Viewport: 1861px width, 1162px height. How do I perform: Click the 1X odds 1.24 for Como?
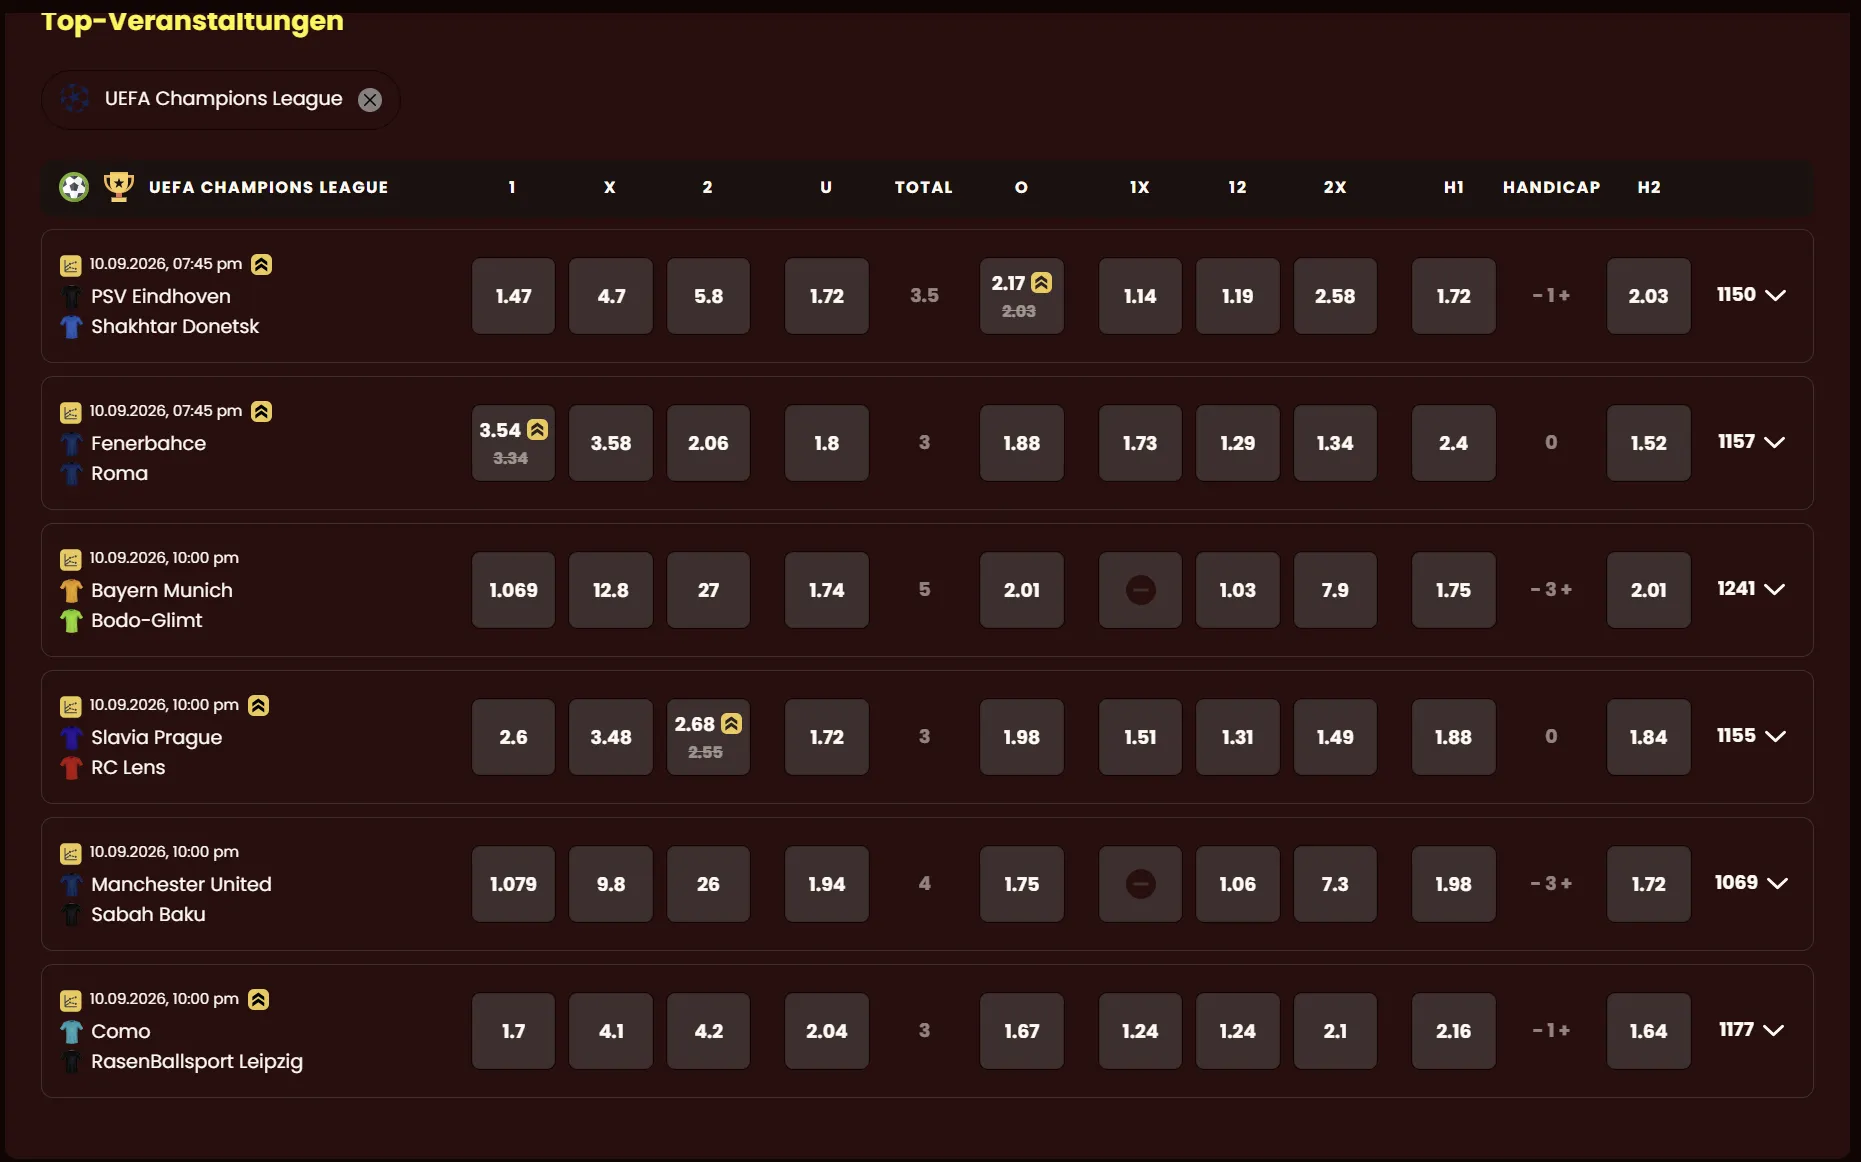click(1140, 1031)
